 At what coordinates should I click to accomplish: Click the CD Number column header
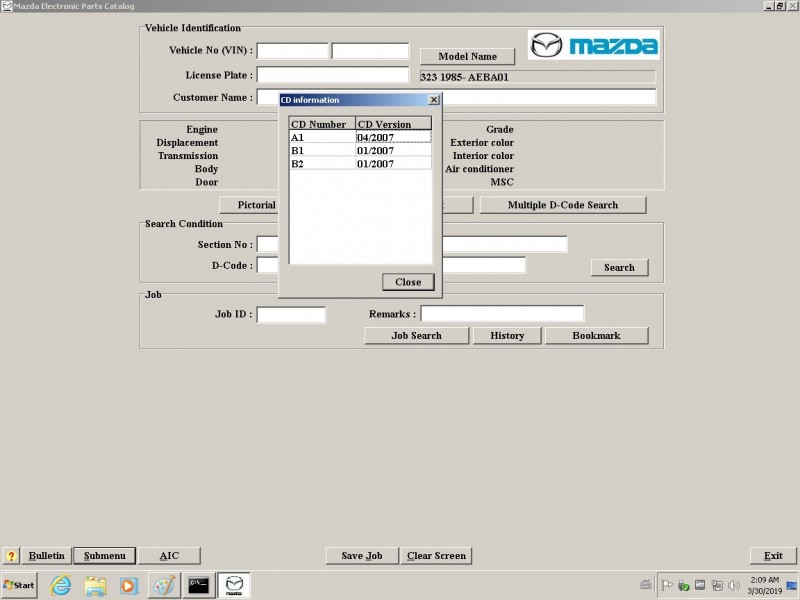[322, 124]
